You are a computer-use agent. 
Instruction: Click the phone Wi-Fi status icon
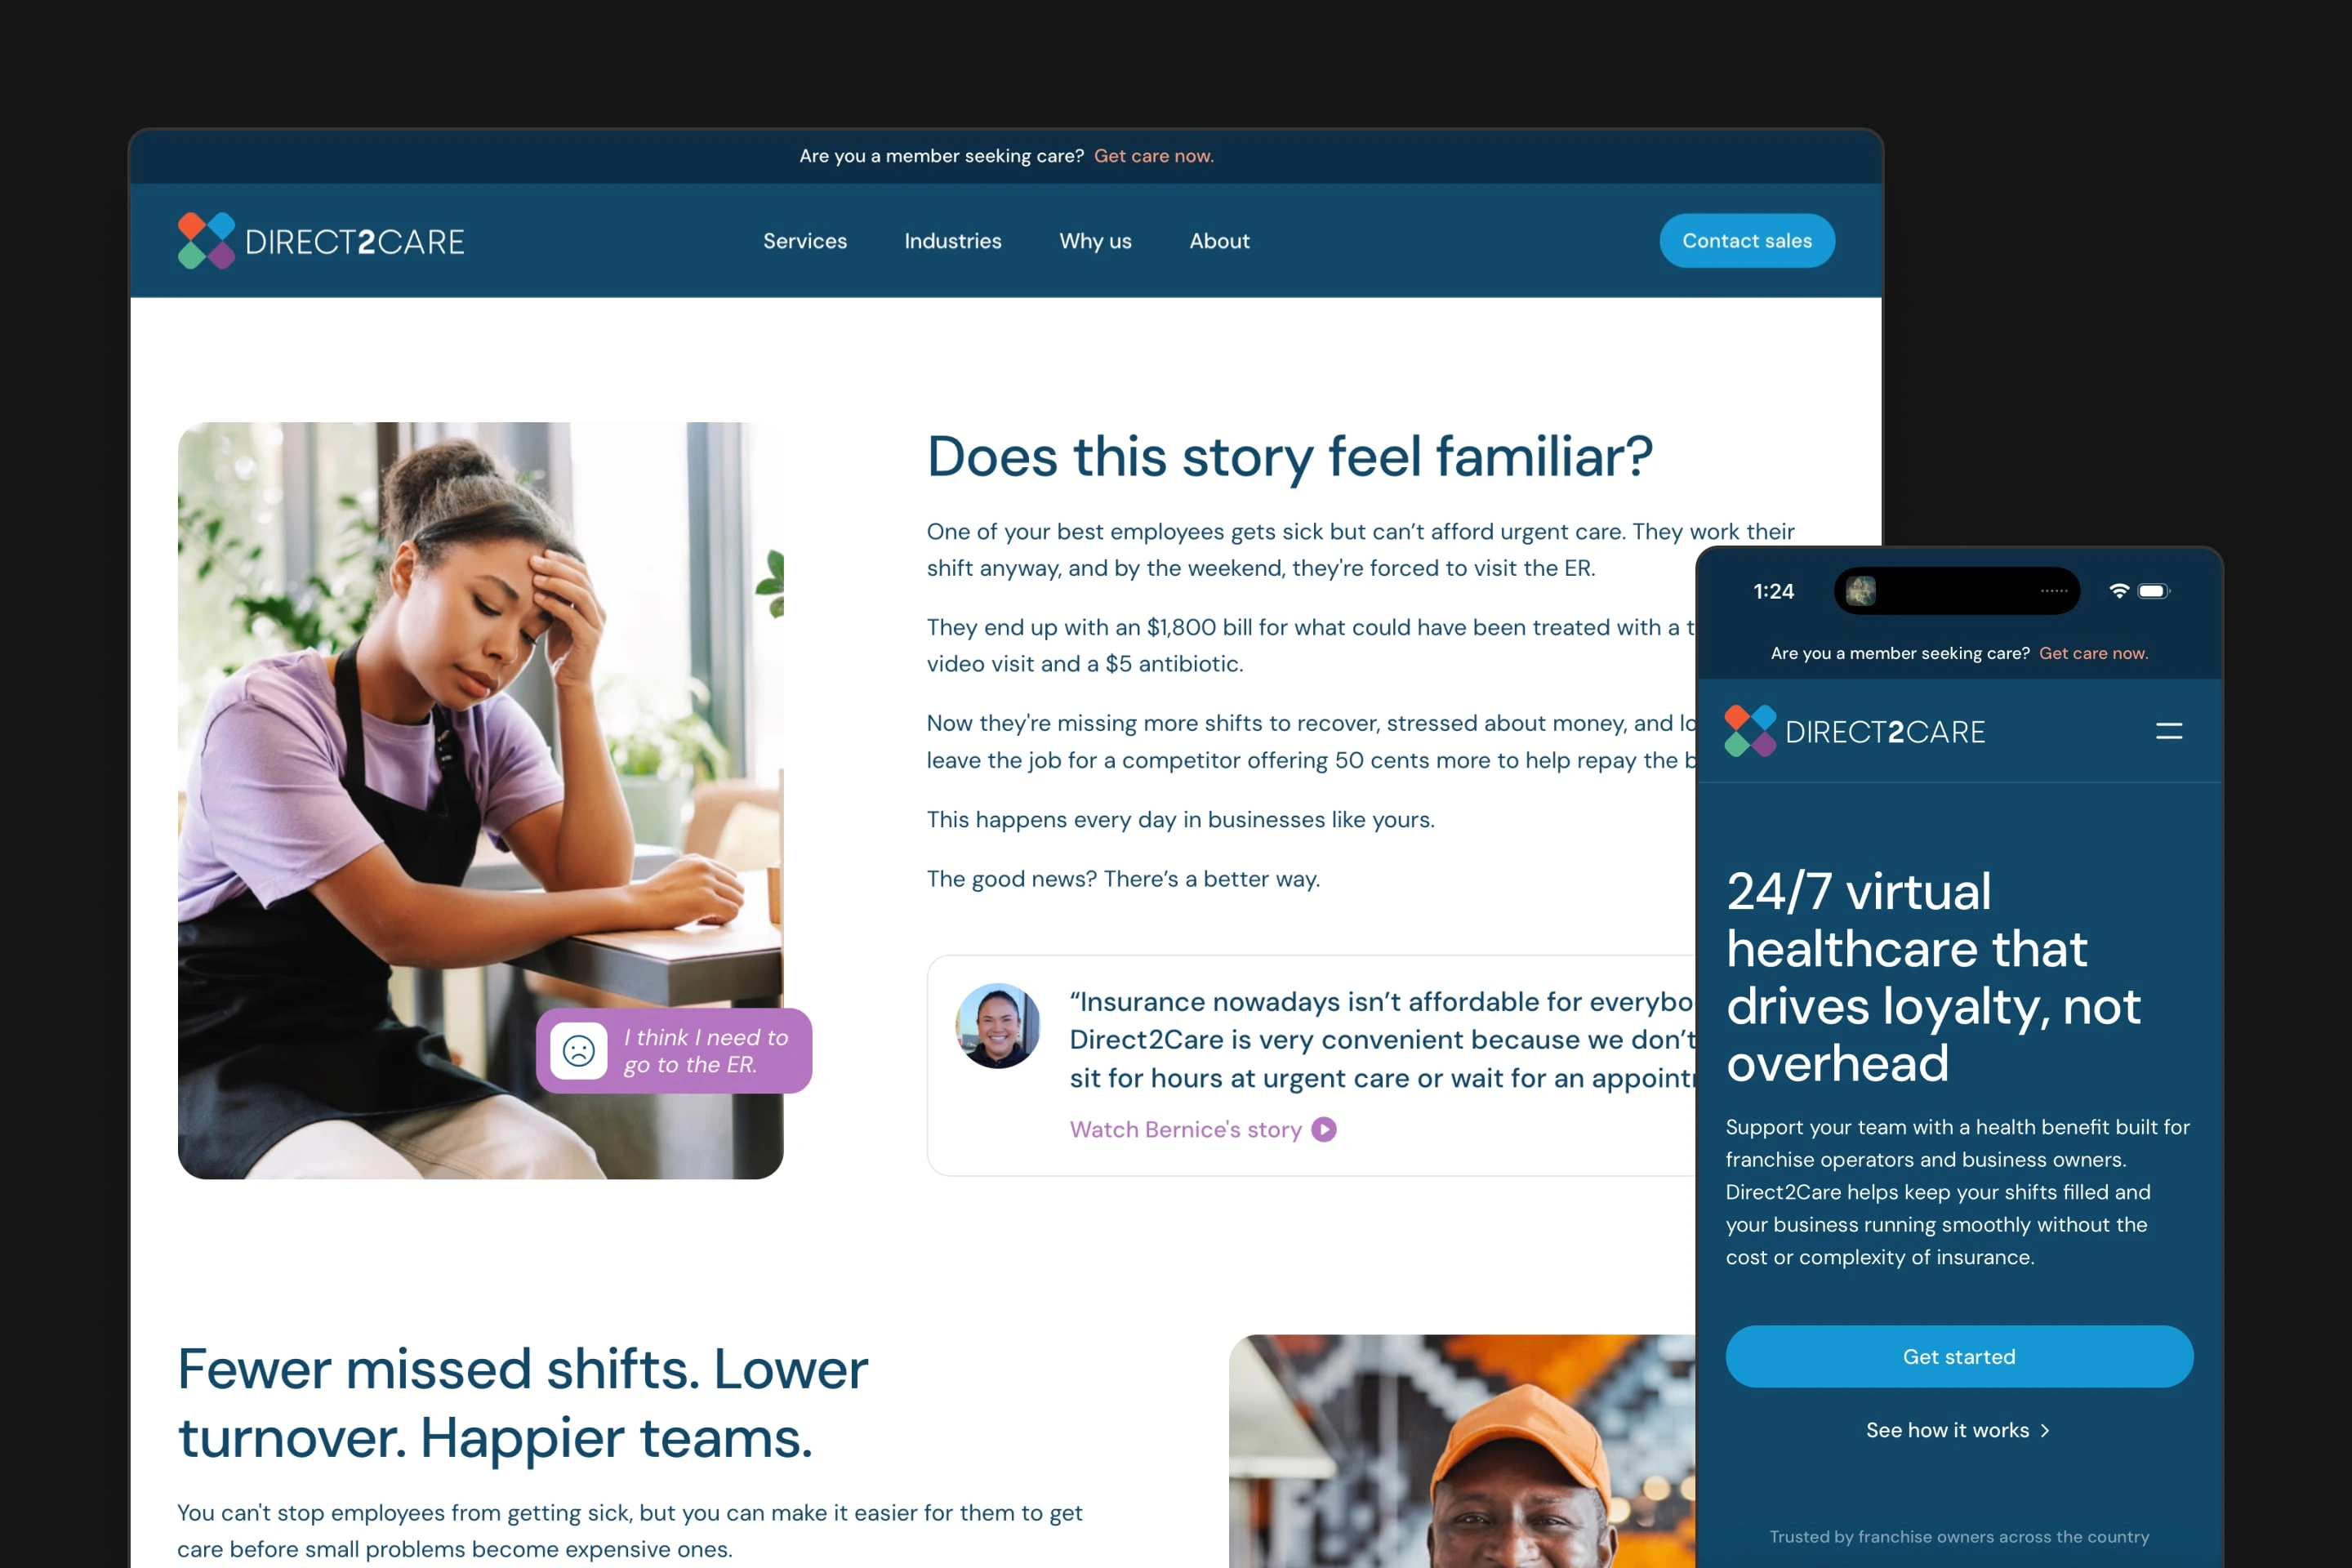pyautogui.click(x=2118, y=591)
